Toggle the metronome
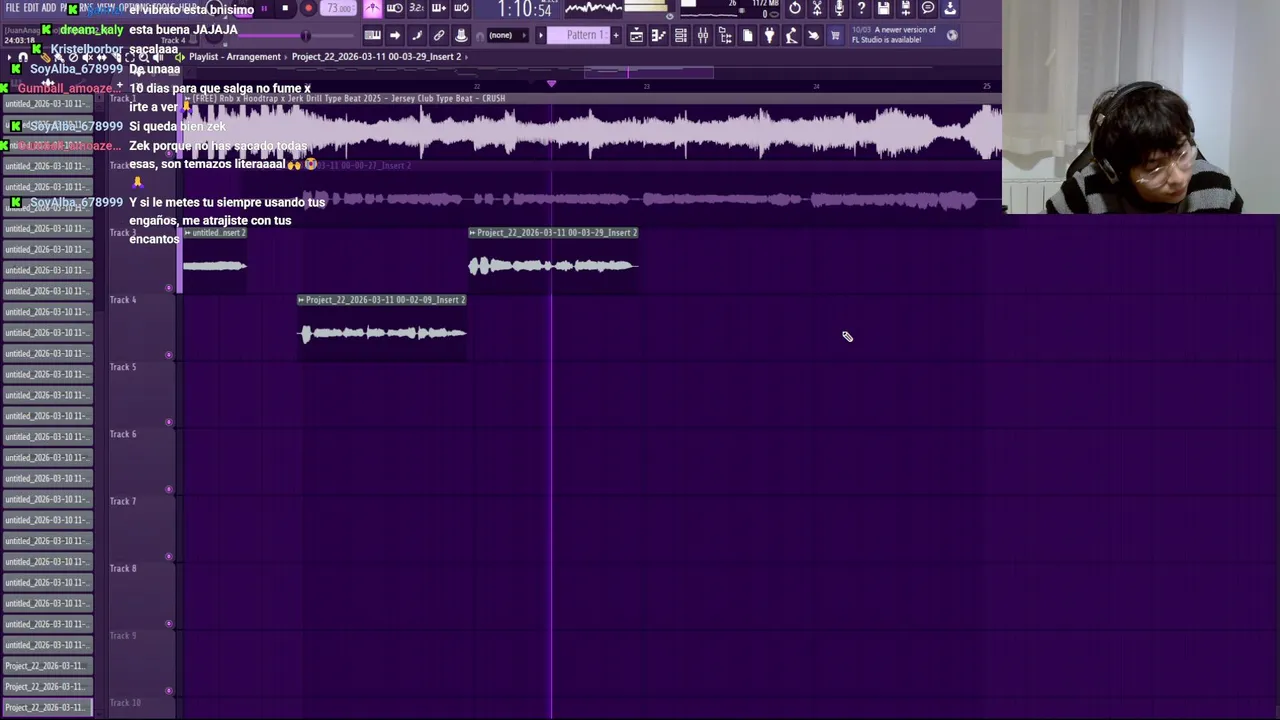1280x720 pixels. [x=372, y=9]
